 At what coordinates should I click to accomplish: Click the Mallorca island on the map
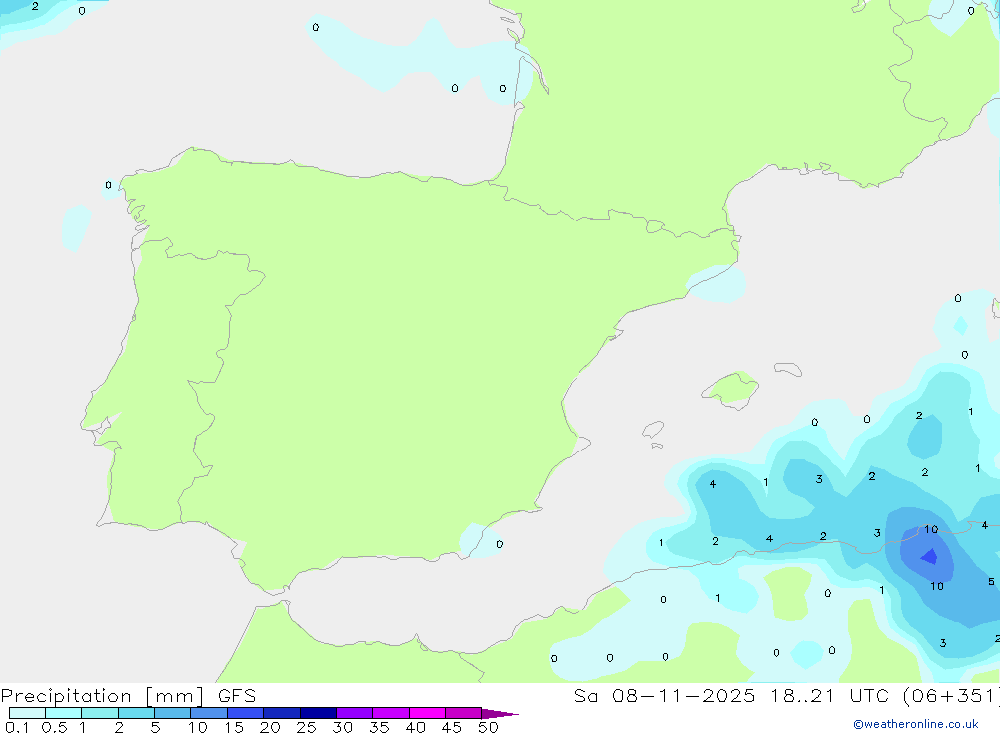[732, 389]
